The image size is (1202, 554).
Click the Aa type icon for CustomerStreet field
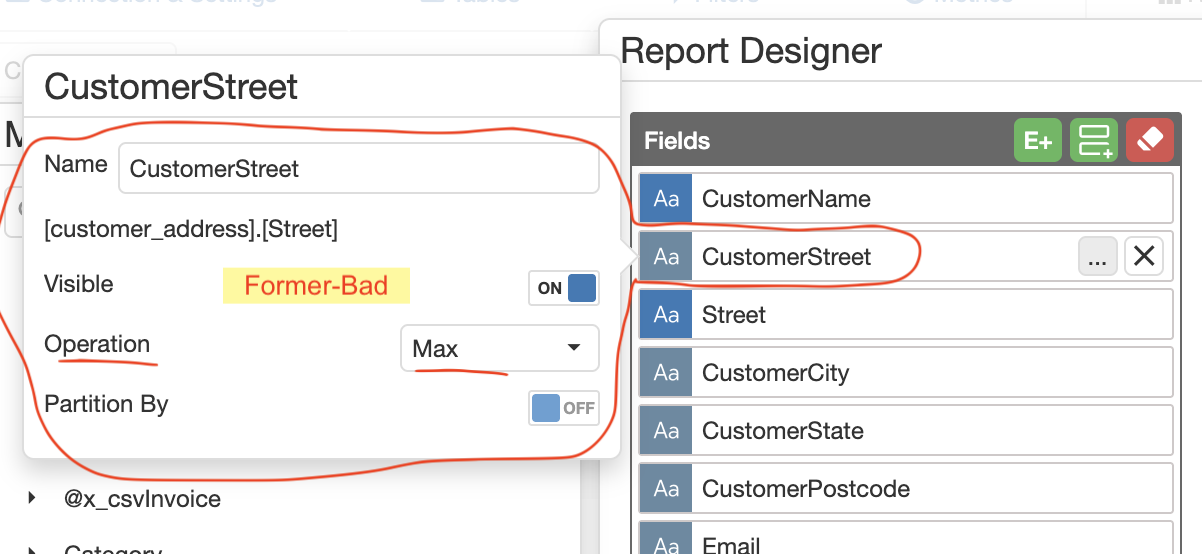(x=666, y=257)
